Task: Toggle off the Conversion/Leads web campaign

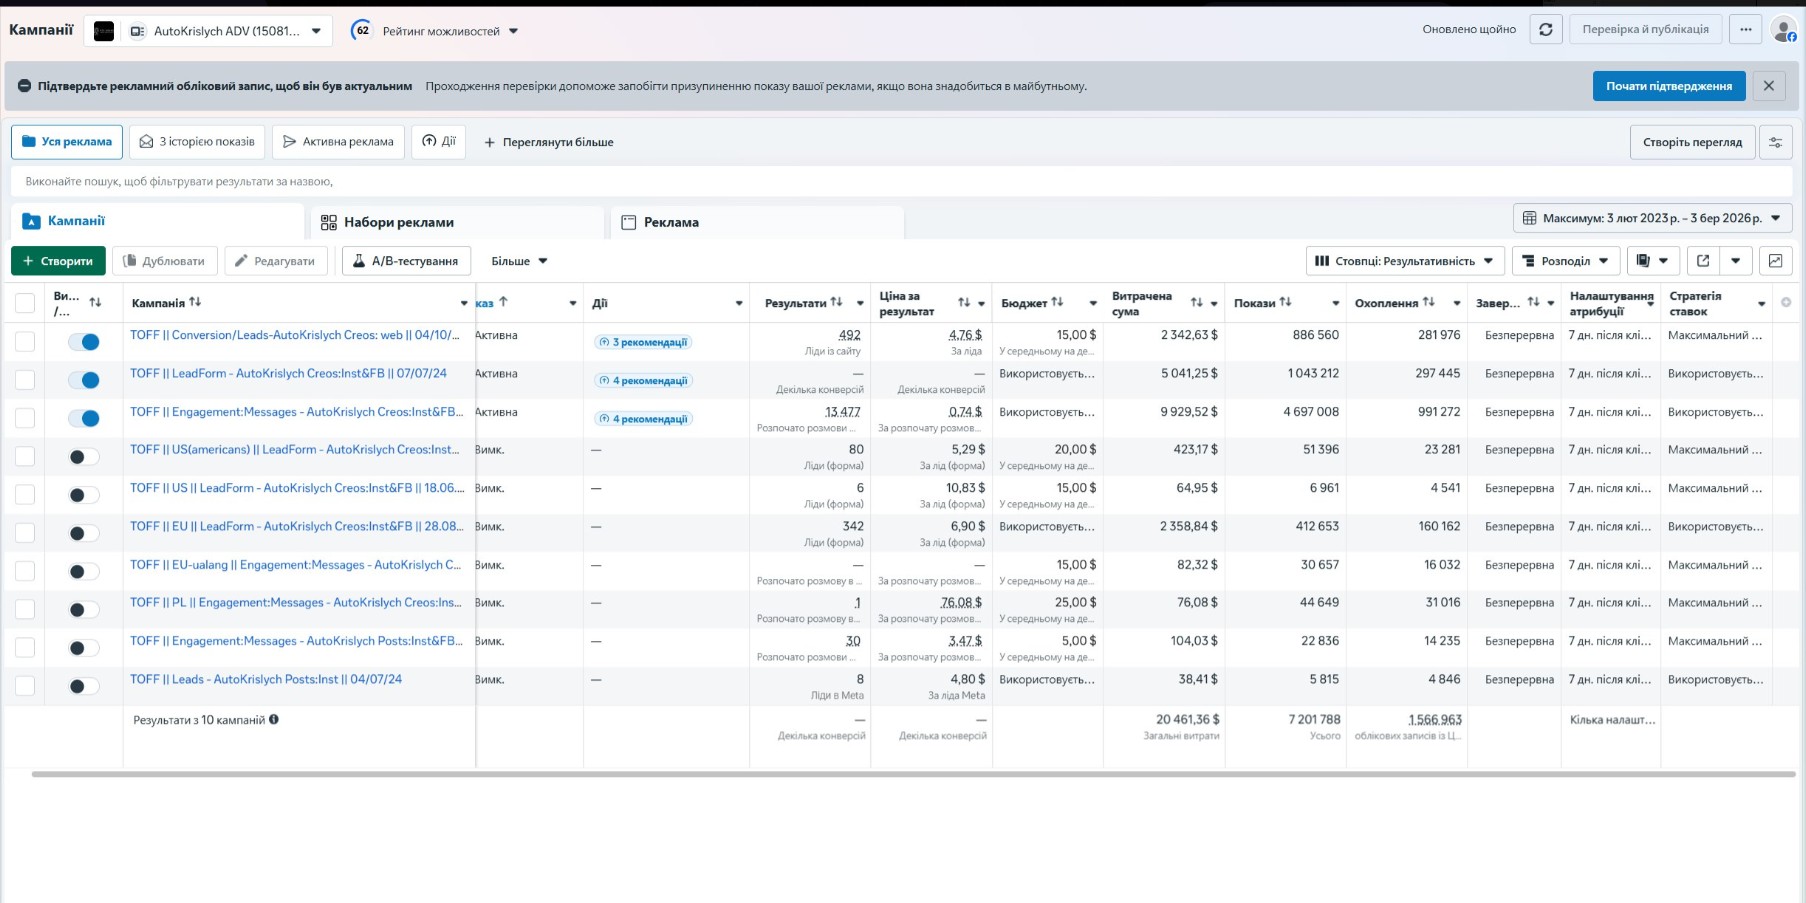Action: (x=84, y=342)
